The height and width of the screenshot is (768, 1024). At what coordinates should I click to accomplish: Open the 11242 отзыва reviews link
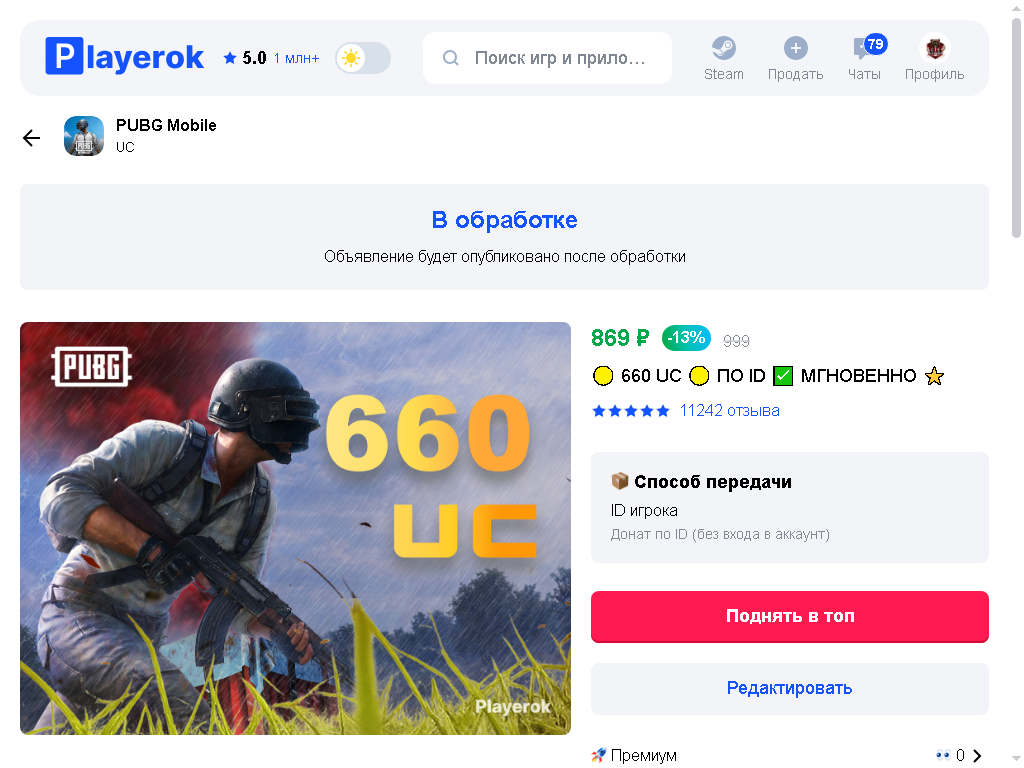pyautogui.click(x=729, y=411)
